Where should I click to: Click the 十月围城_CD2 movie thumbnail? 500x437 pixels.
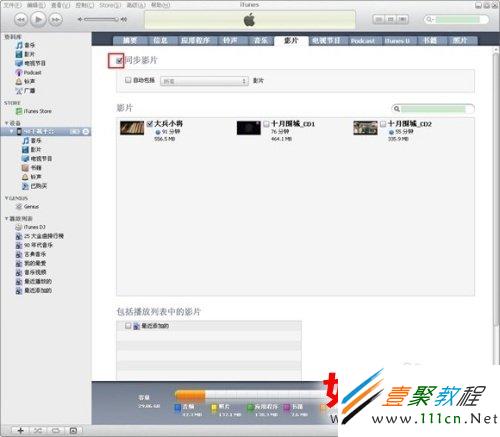pos(365,128)
